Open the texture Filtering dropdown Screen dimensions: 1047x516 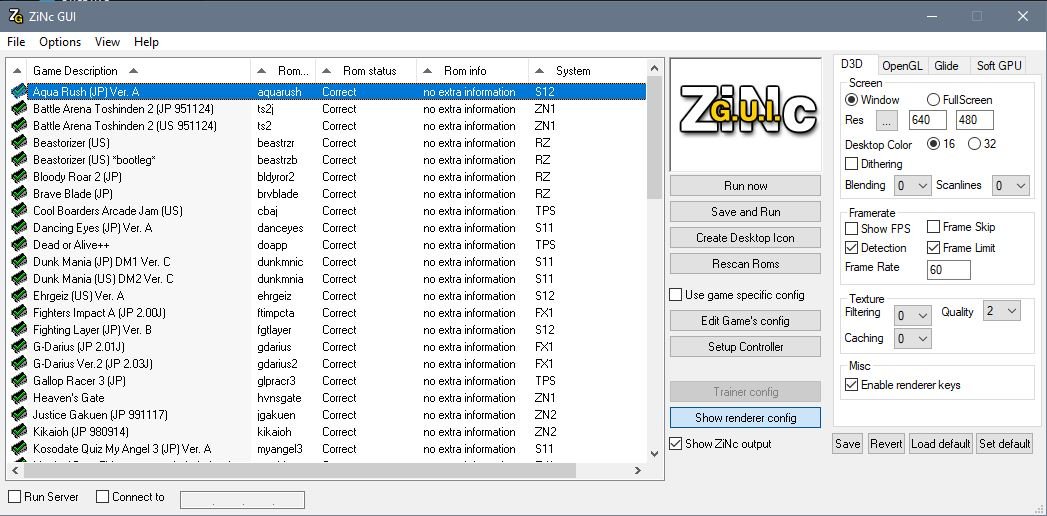click(x=912, y=315)
